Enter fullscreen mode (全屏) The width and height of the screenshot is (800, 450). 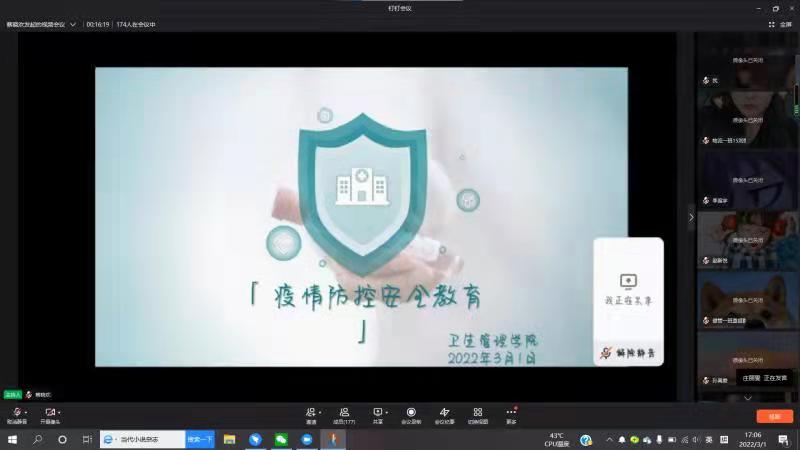click(x=779, y=24)
